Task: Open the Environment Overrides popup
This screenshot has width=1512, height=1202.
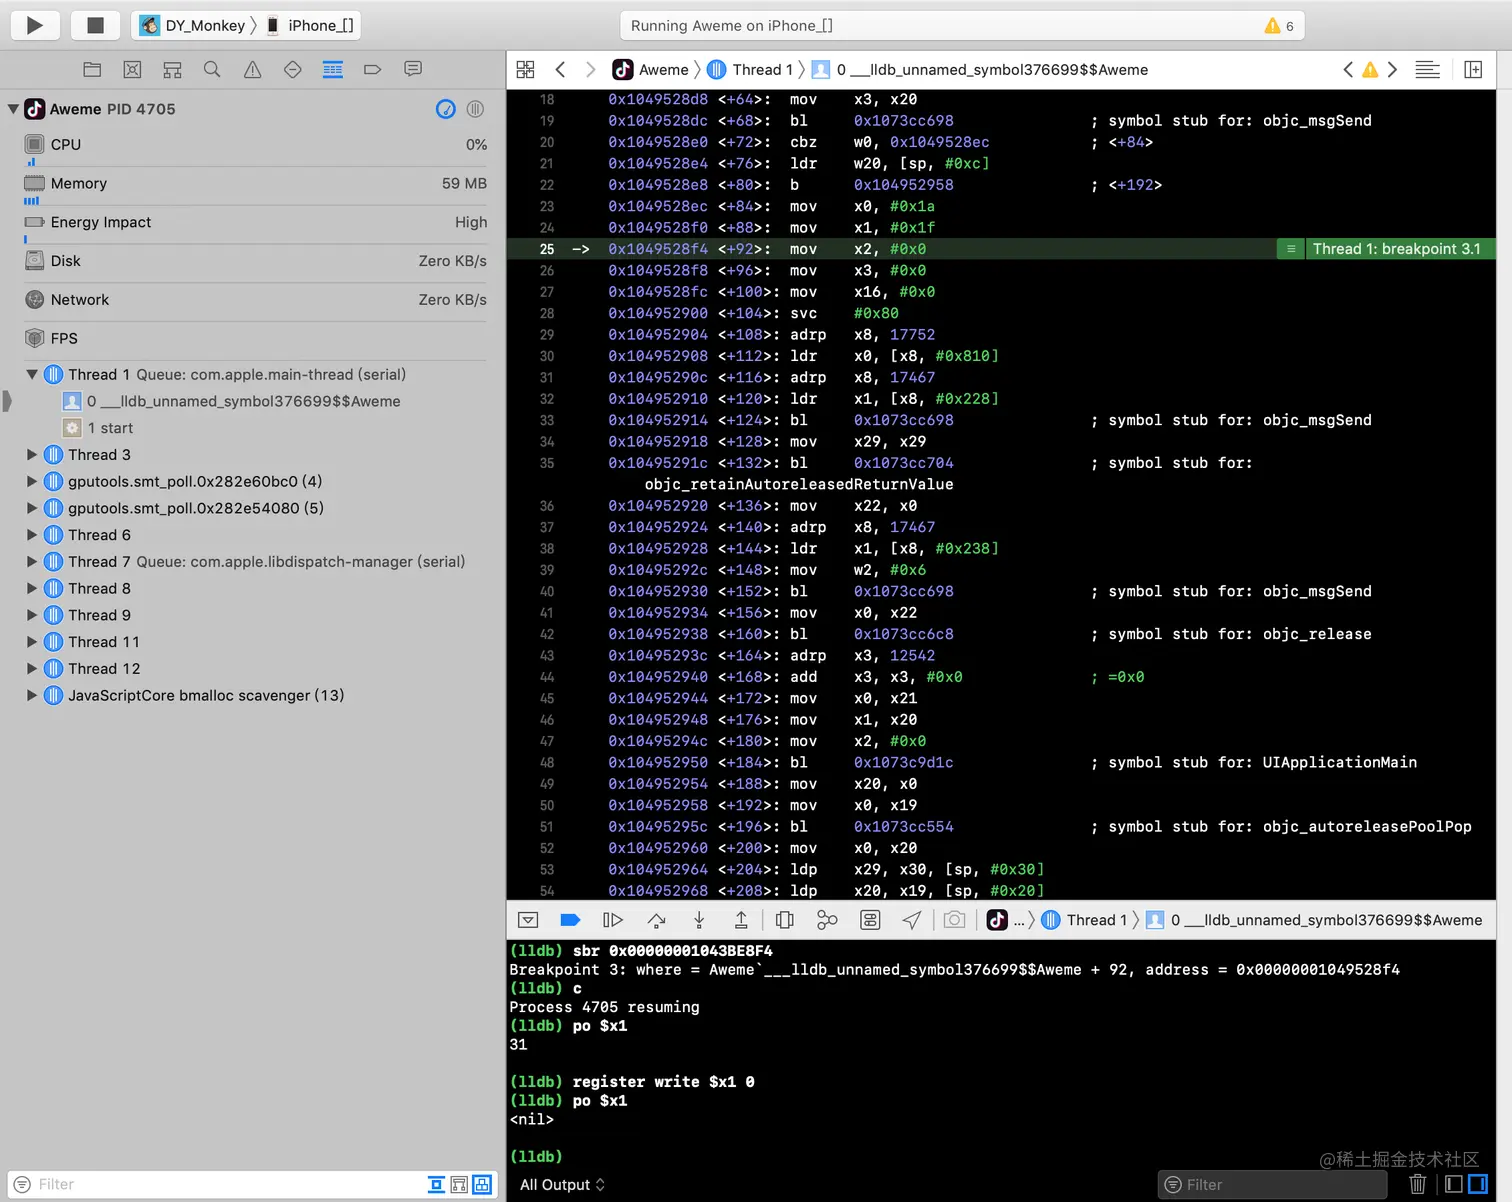Action: 870,920
